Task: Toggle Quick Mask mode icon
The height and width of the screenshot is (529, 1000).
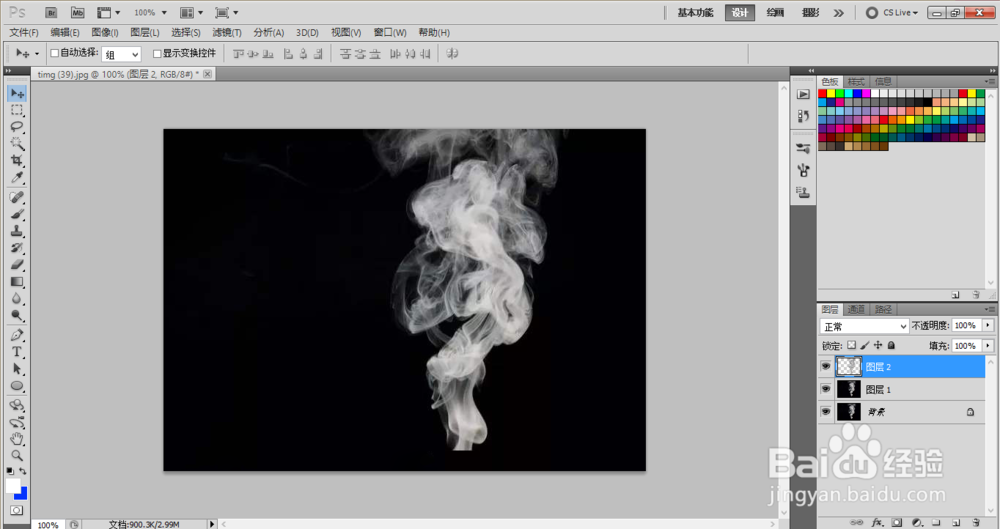Action: [x=17, y=510]
